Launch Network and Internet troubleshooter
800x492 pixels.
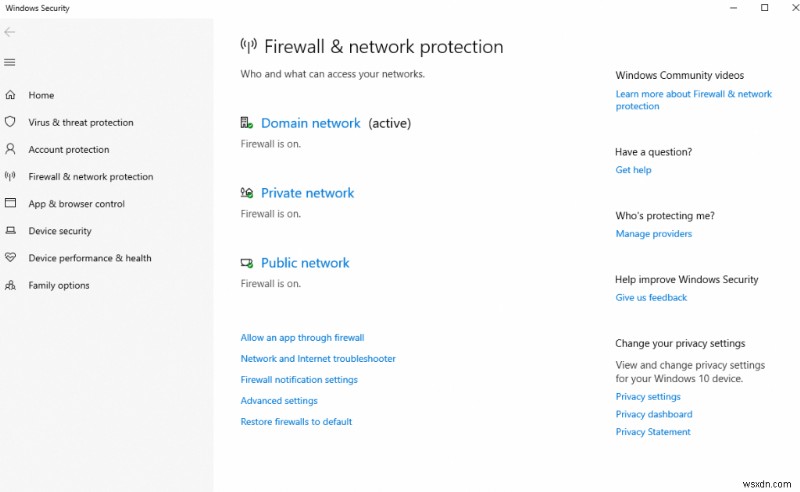[318, 359]
